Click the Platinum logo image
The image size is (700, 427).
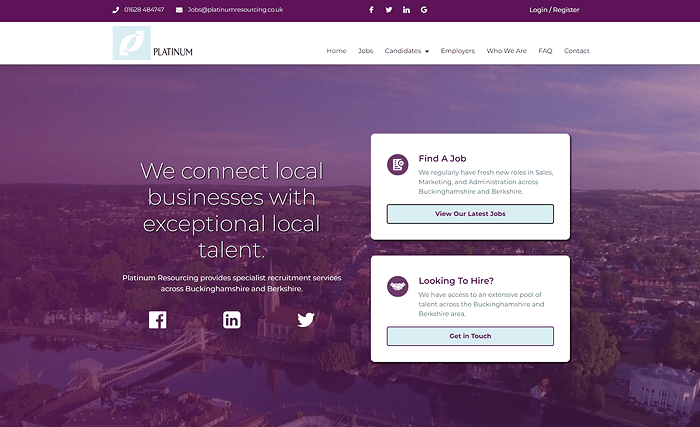click(x=153, y=43)
